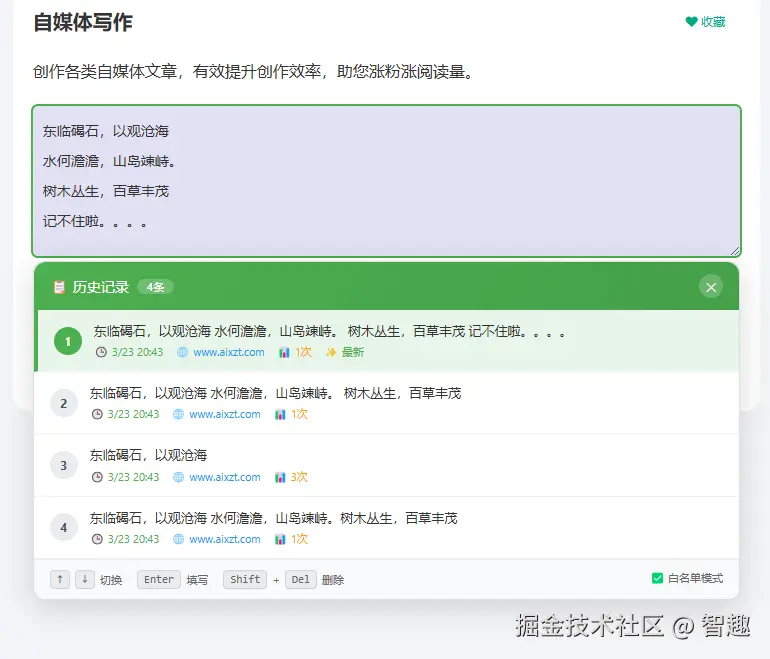Click the down arrow key hint
Viewport: 770px width, 659px height.
click(x=85, y=579)
